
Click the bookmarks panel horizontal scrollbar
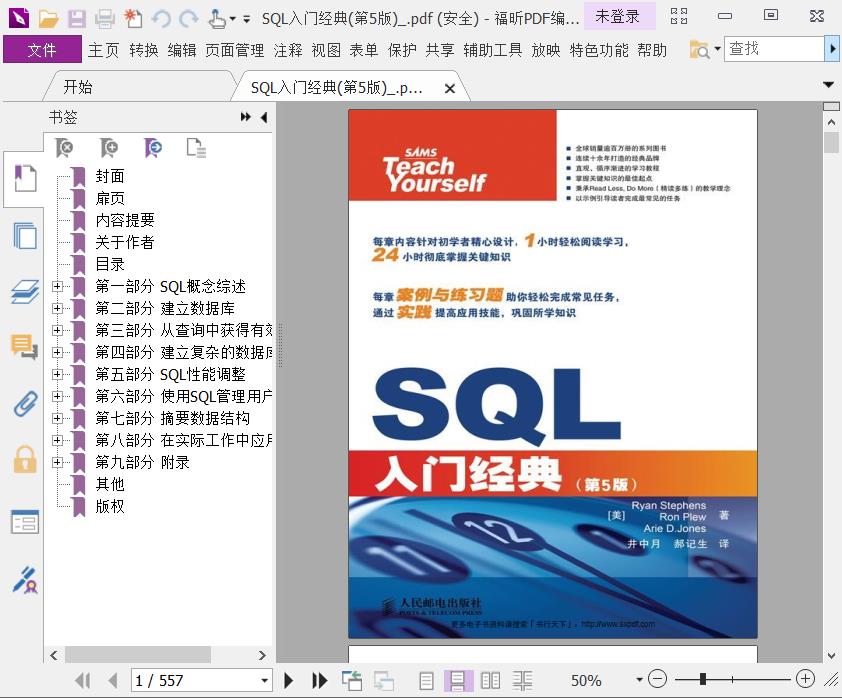click(x=138, y=655)
